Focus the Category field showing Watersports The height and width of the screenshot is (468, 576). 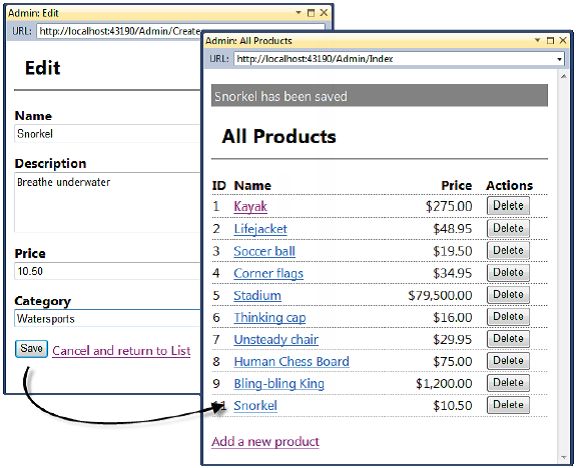(107, 318)
